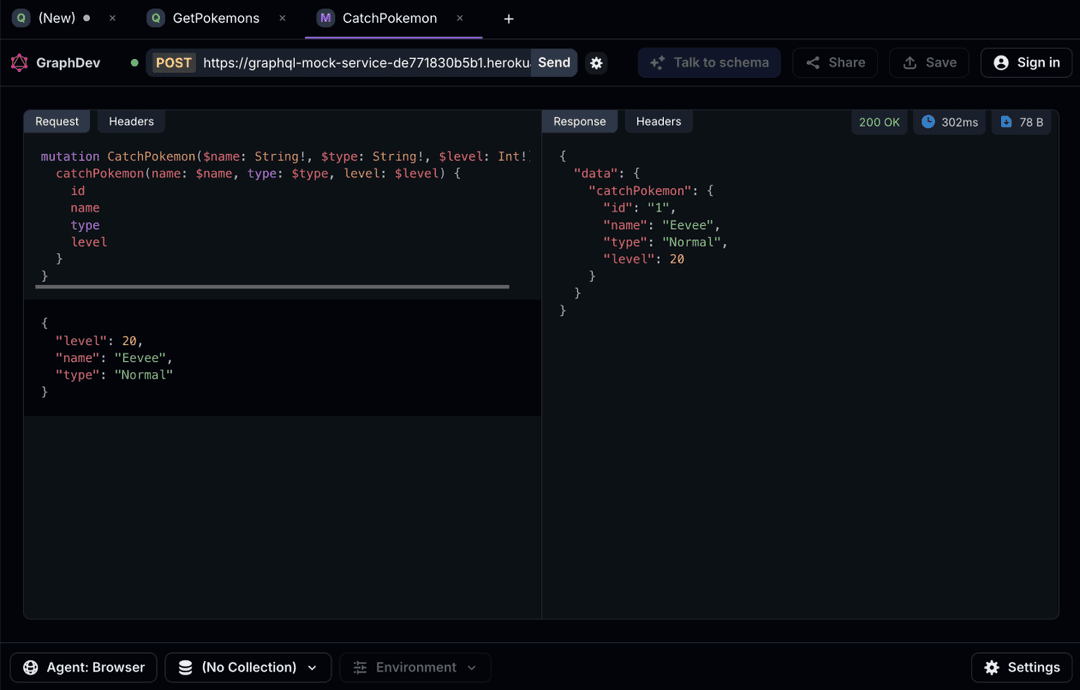
Task: Open request settings gear icon beside Send
Action: pyautogui.click(x=596, y=63)
